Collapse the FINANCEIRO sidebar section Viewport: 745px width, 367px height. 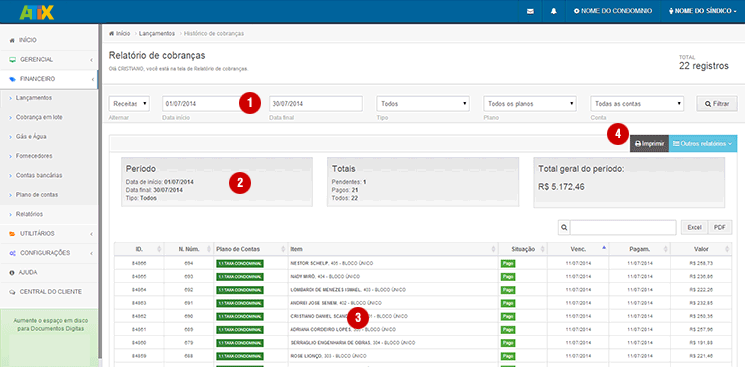[x=49, y=79]
